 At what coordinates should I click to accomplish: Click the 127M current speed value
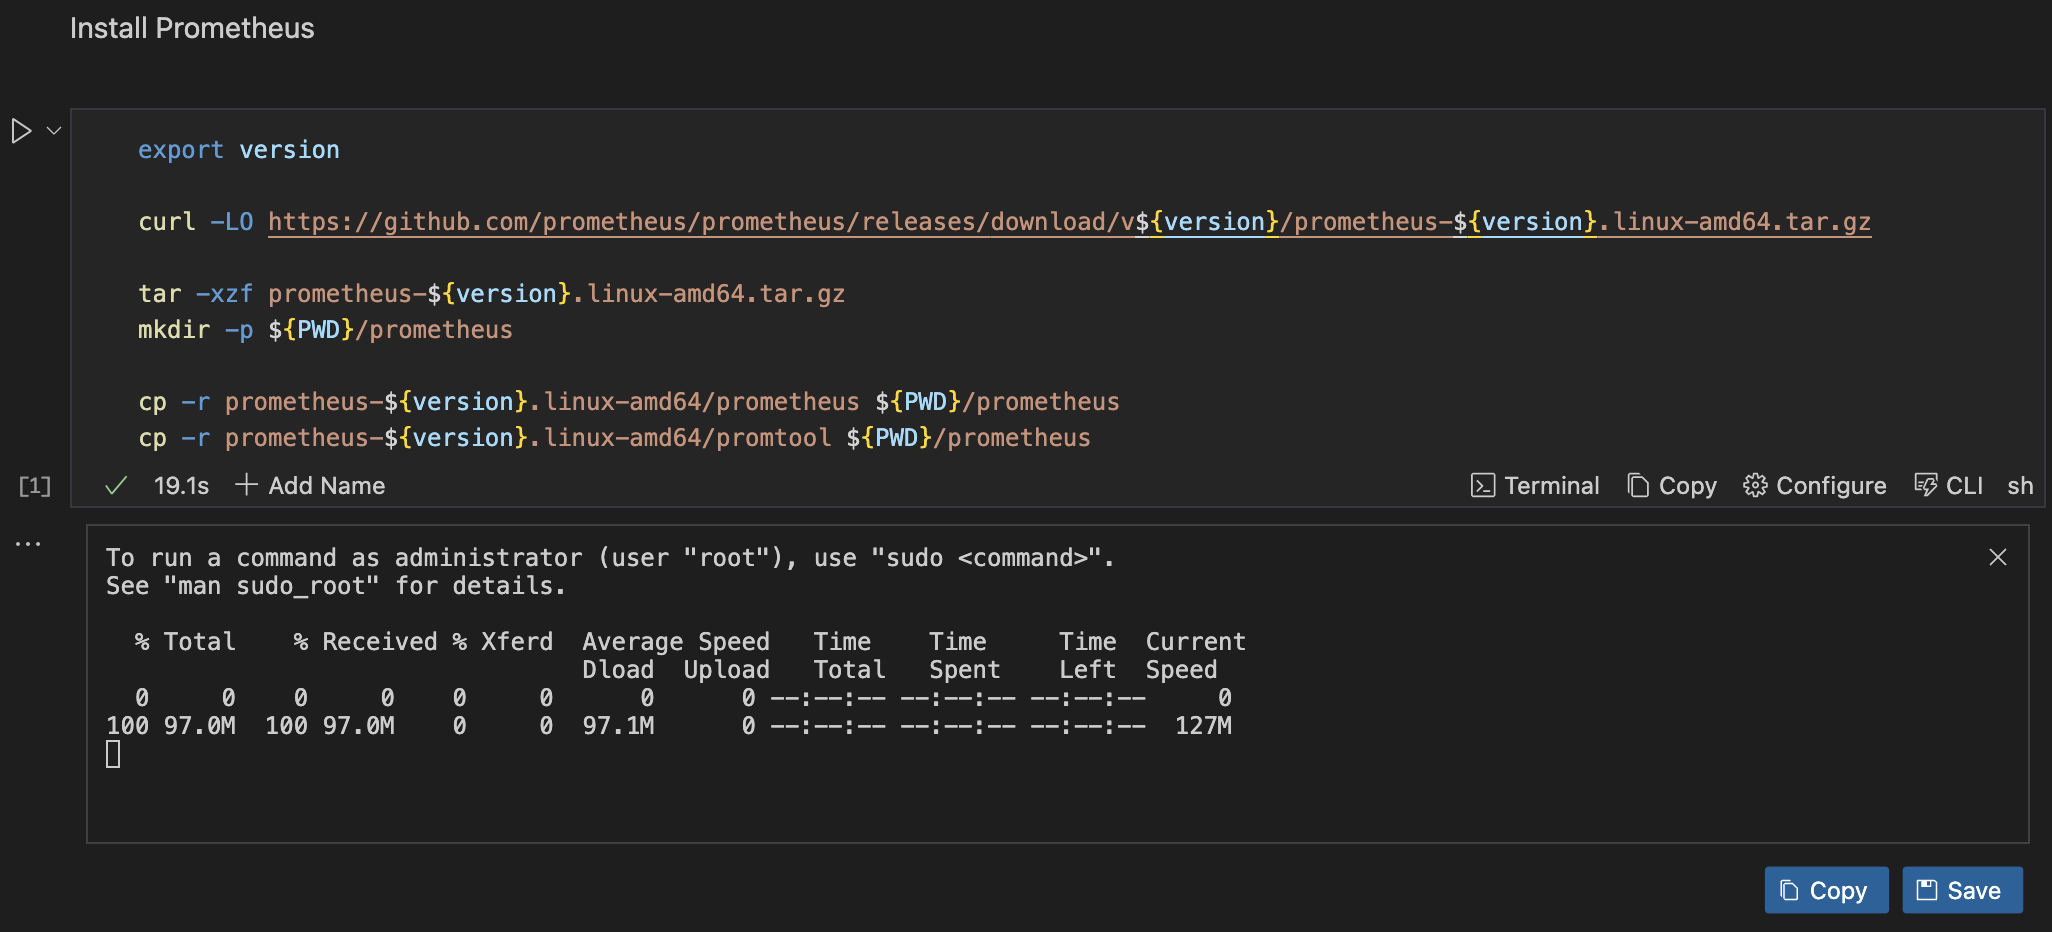click(1203, 726)
